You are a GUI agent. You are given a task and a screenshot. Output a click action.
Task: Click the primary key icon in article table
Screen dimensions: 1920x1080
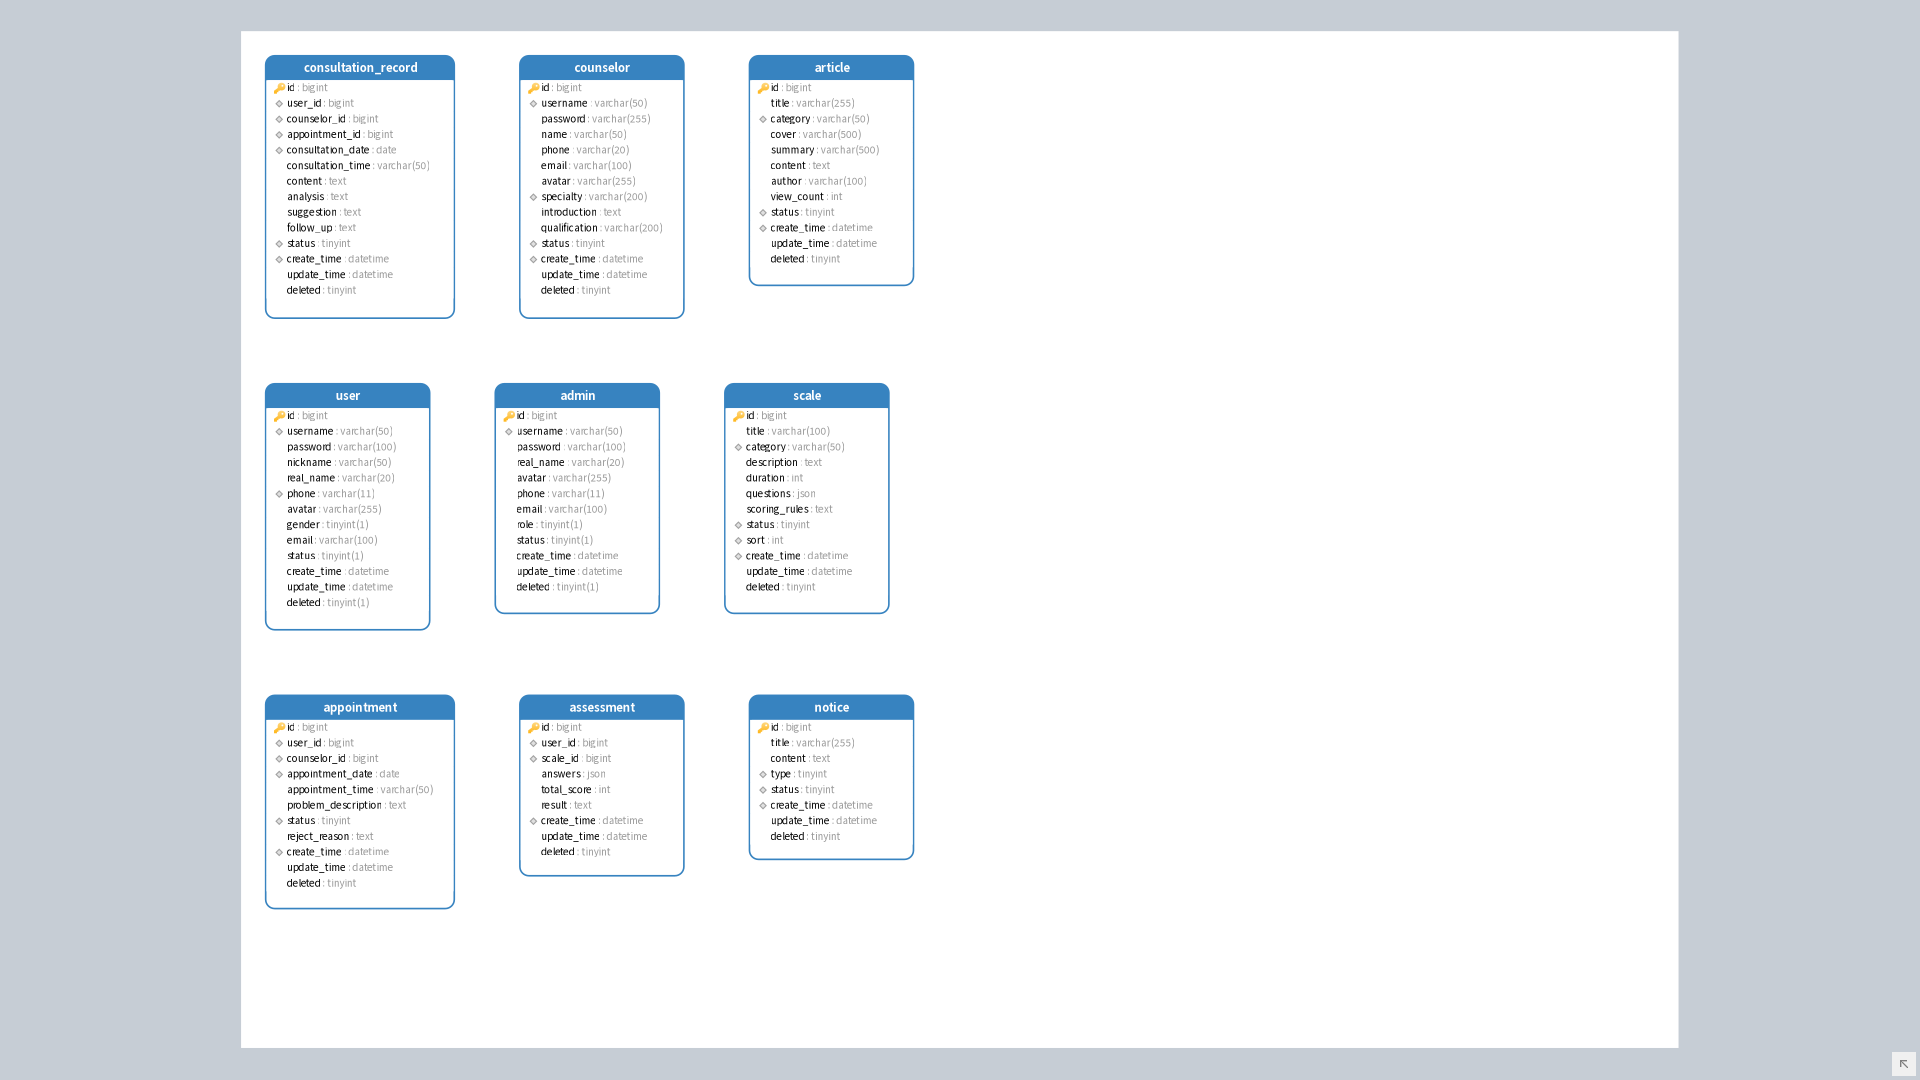[763, 88]
